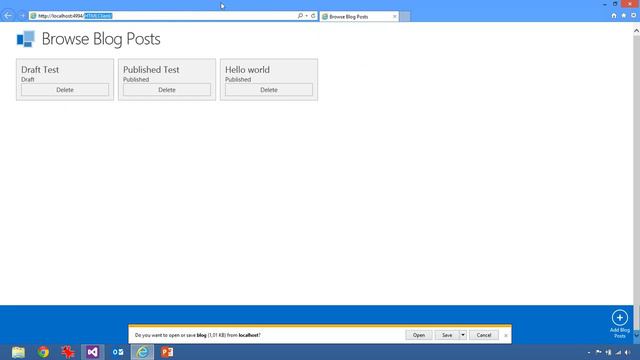Open the Hello world post tile
The image size is (640, 360).
tap(269, 70)
